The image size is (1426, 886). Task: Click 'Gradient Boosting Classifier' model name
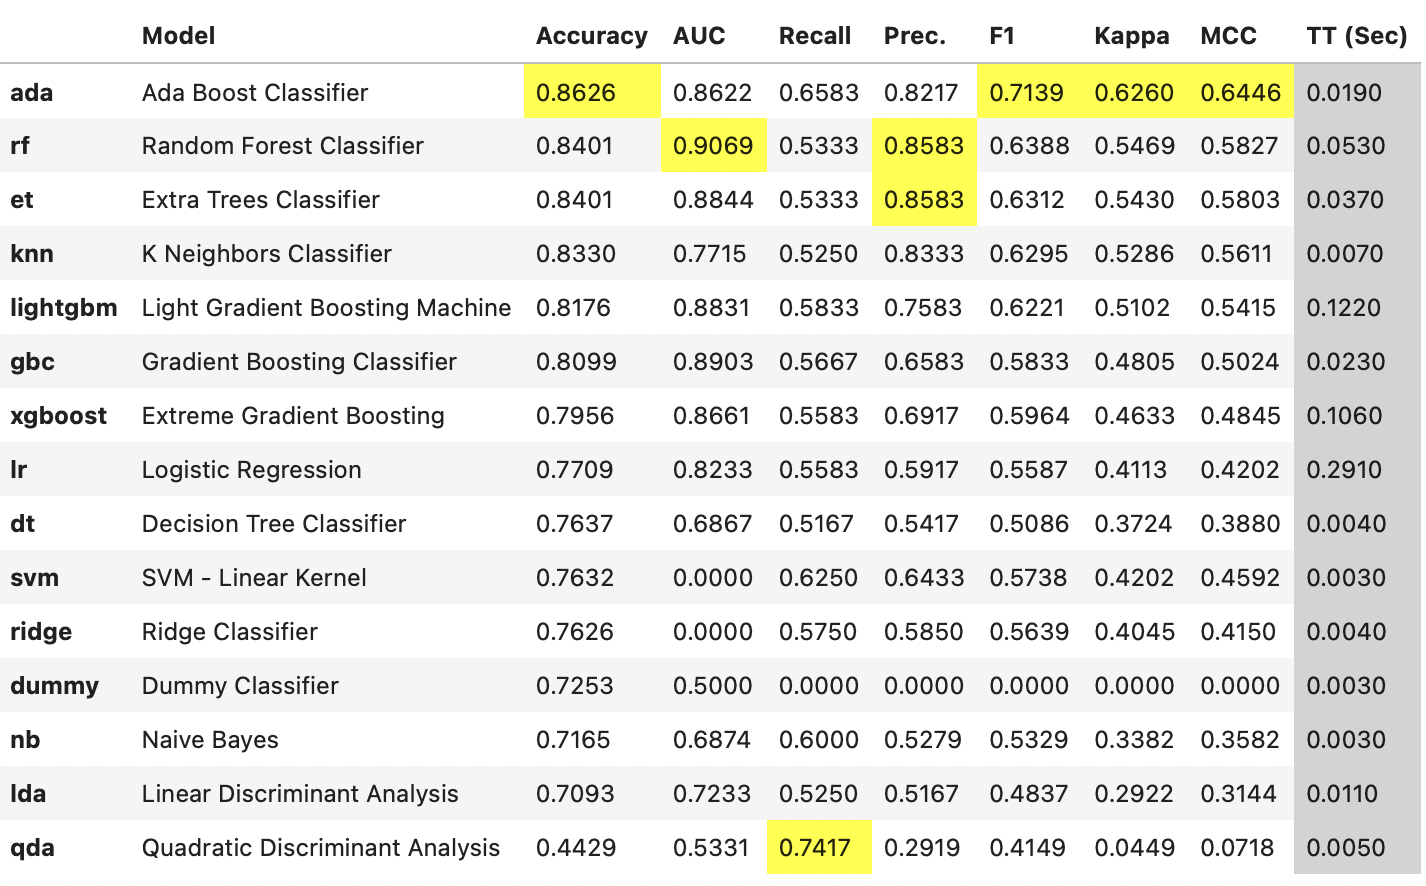point(299,362)
